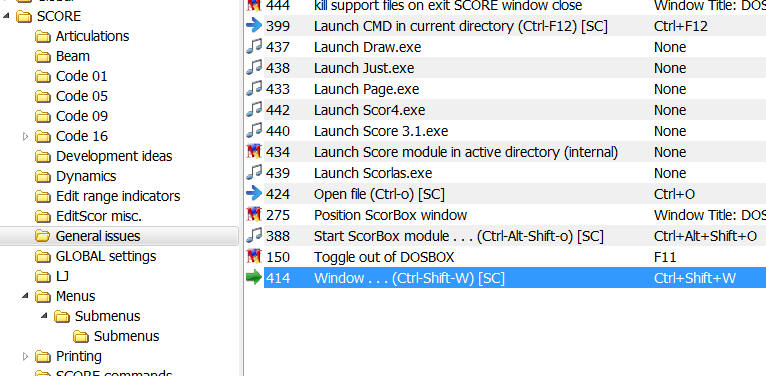Click the blue arrow icon for Open file macro

(254, 194)
